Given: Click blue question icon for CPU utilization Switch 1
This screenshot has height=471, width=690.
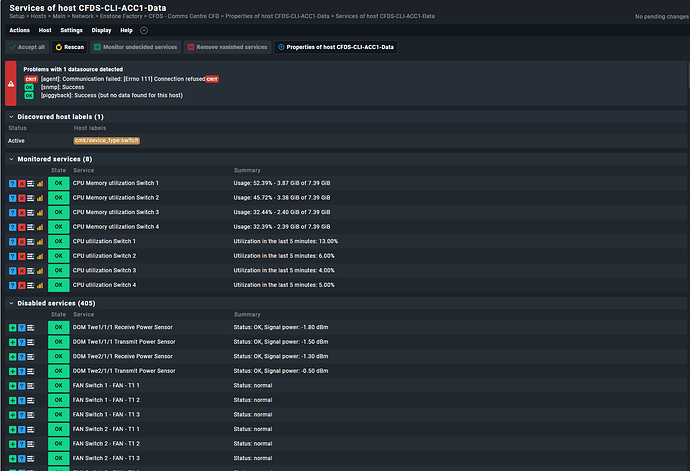Looking at the screenshot, I should [x=11, y=242].
